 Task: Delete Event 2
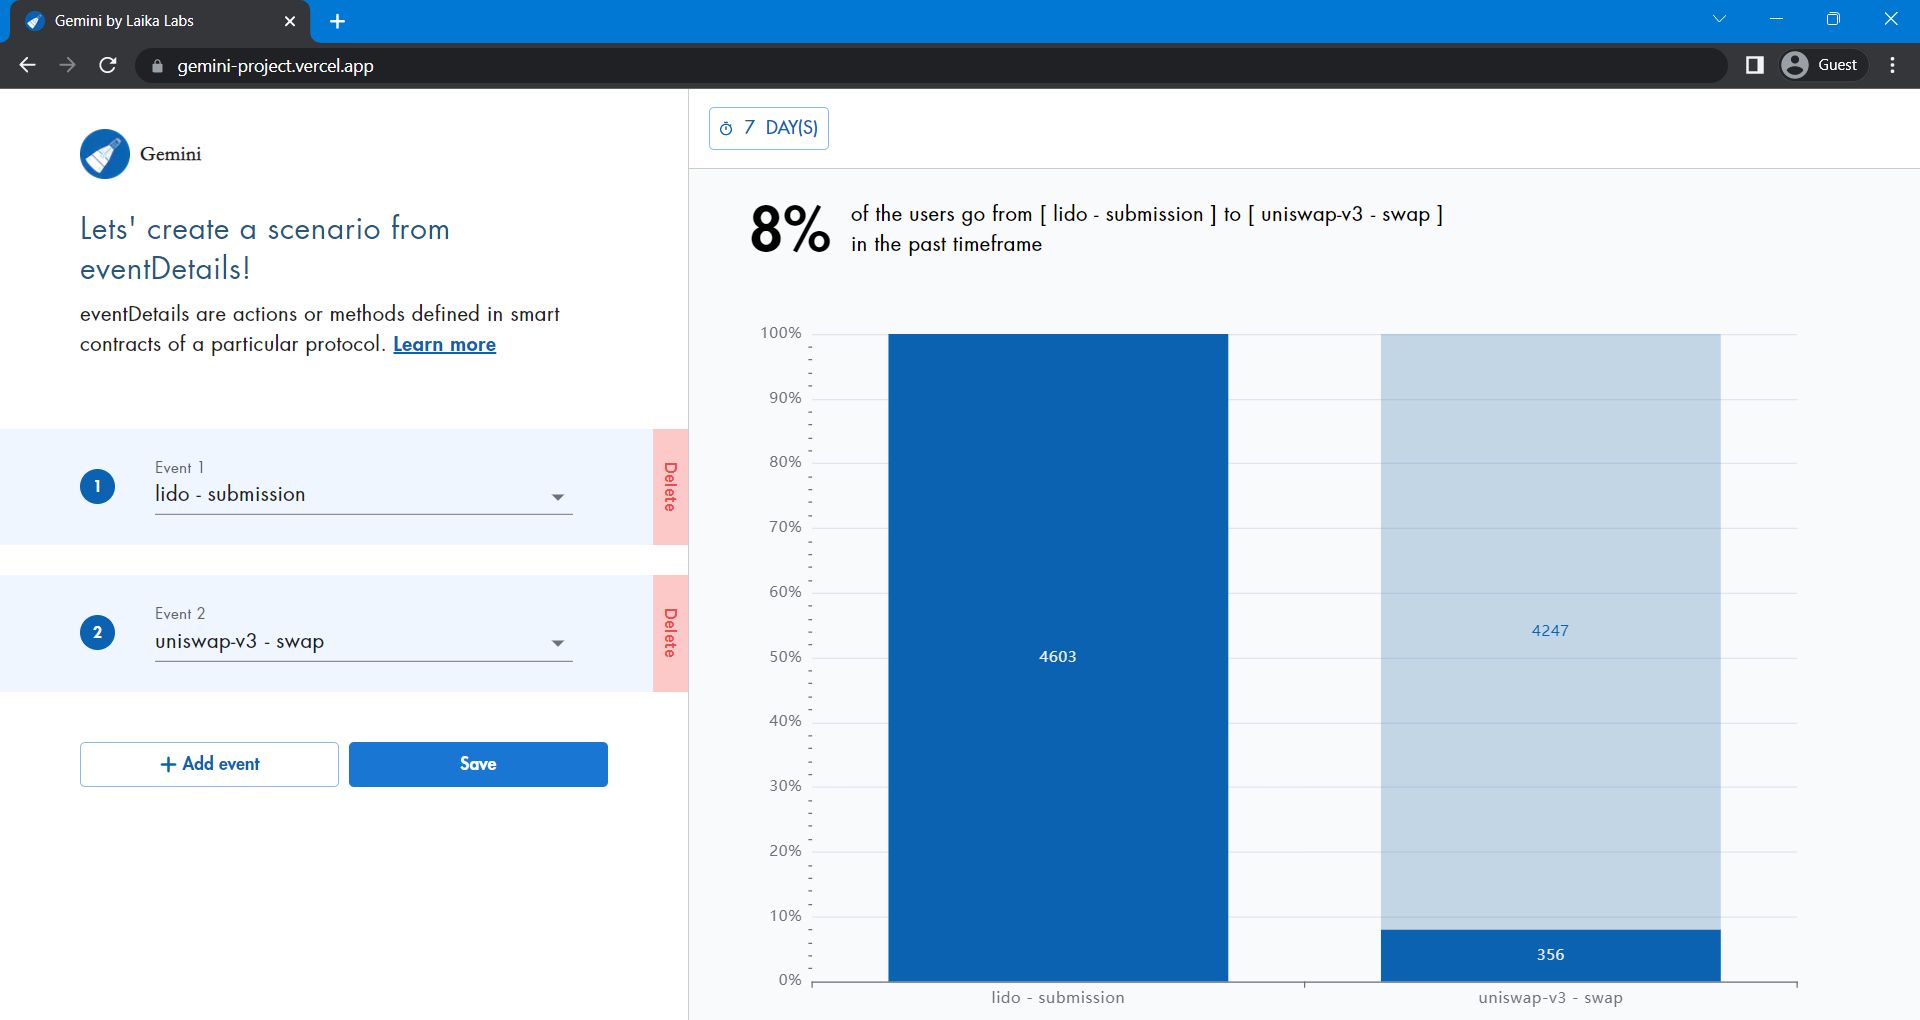(670, 633)
